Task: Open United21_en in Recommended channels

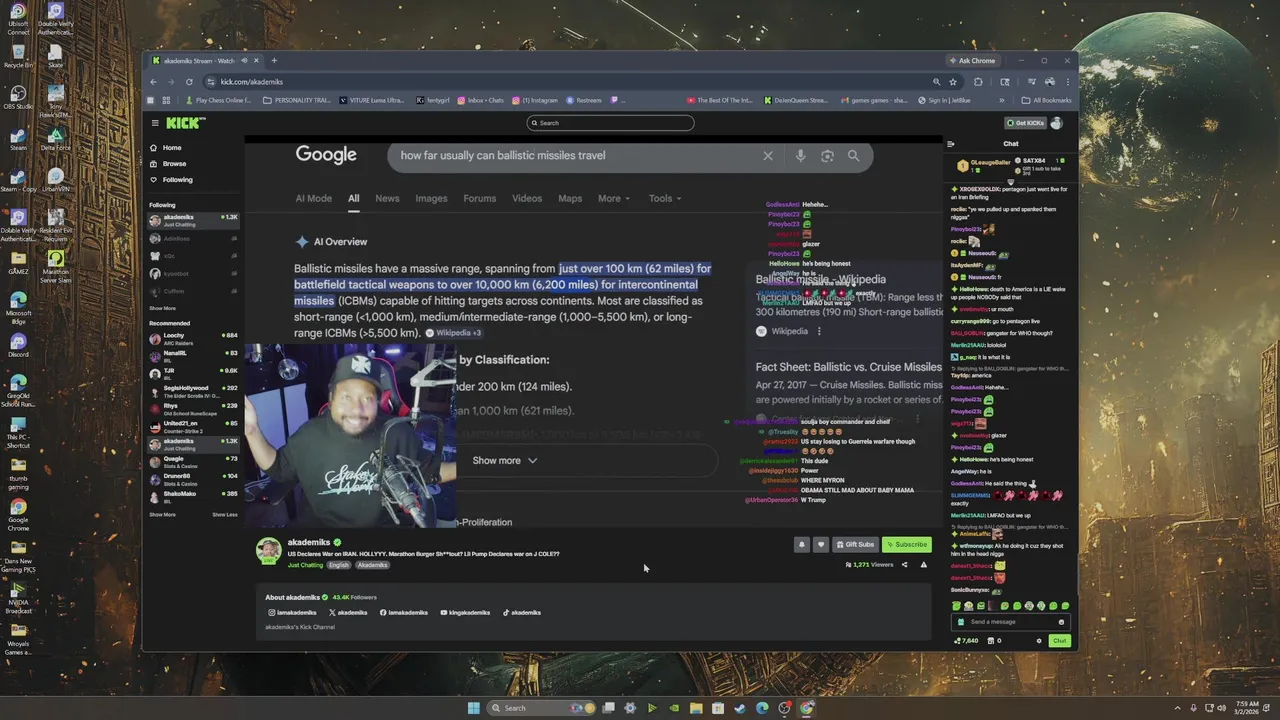Action: coord(193,427)
